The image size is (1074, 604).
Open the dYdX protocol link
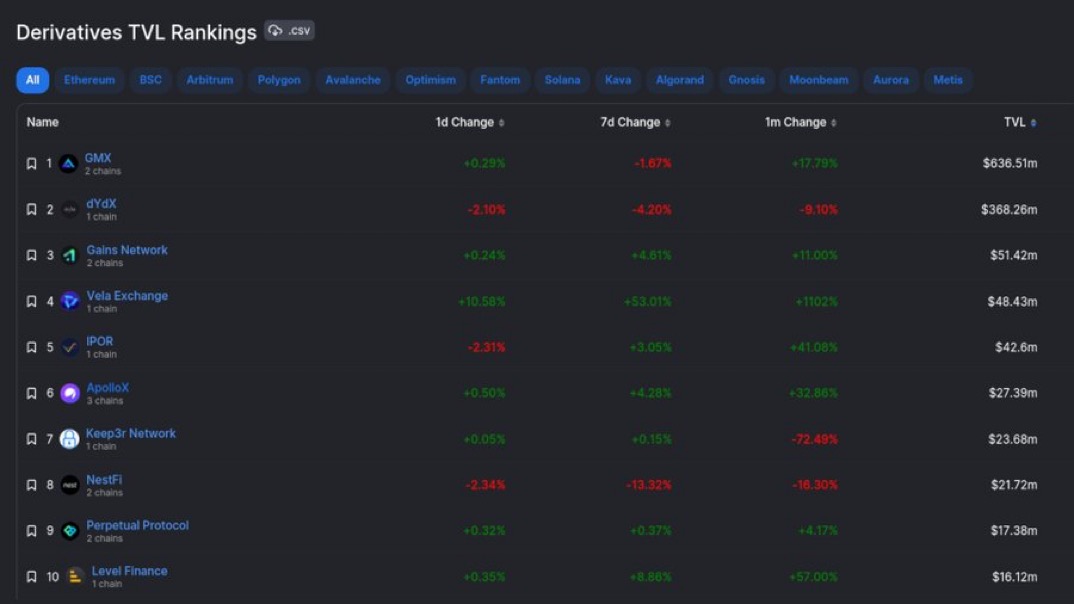click(101, 204)
